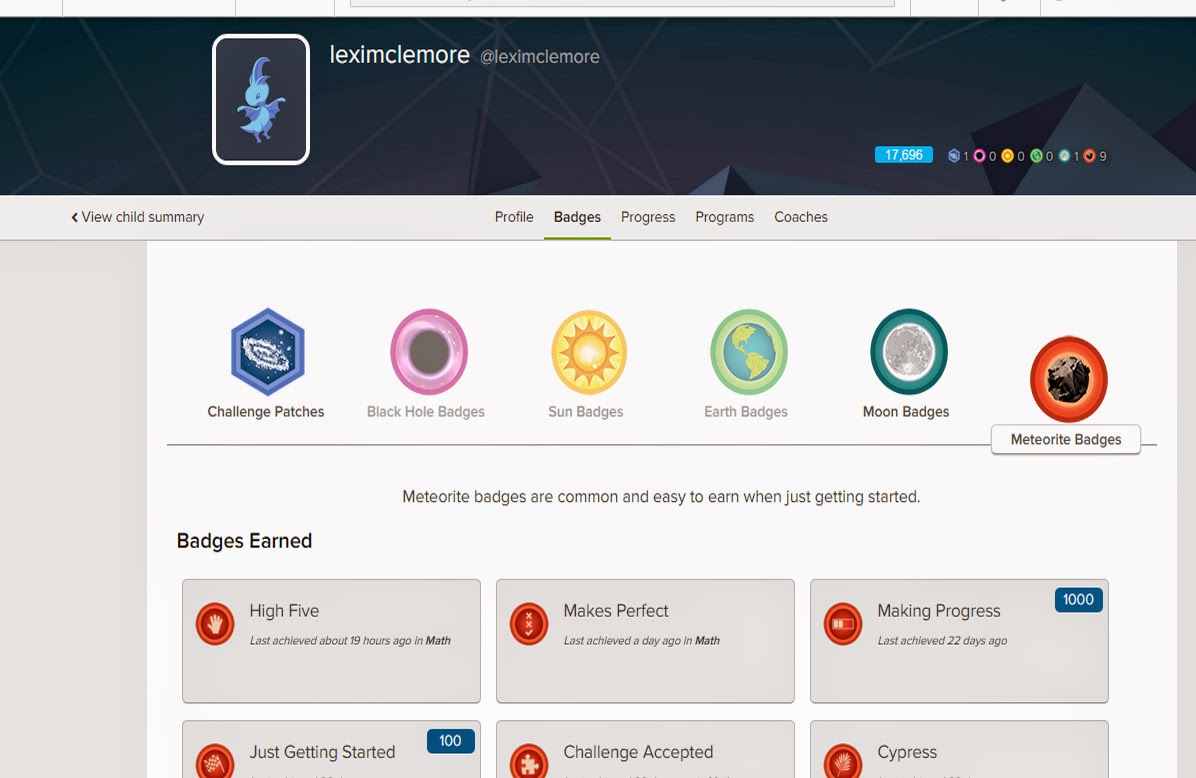The height and width of the screenshot is (778, 1196).
Task: Click the Challenge Patches label
Action: [266, 412]
